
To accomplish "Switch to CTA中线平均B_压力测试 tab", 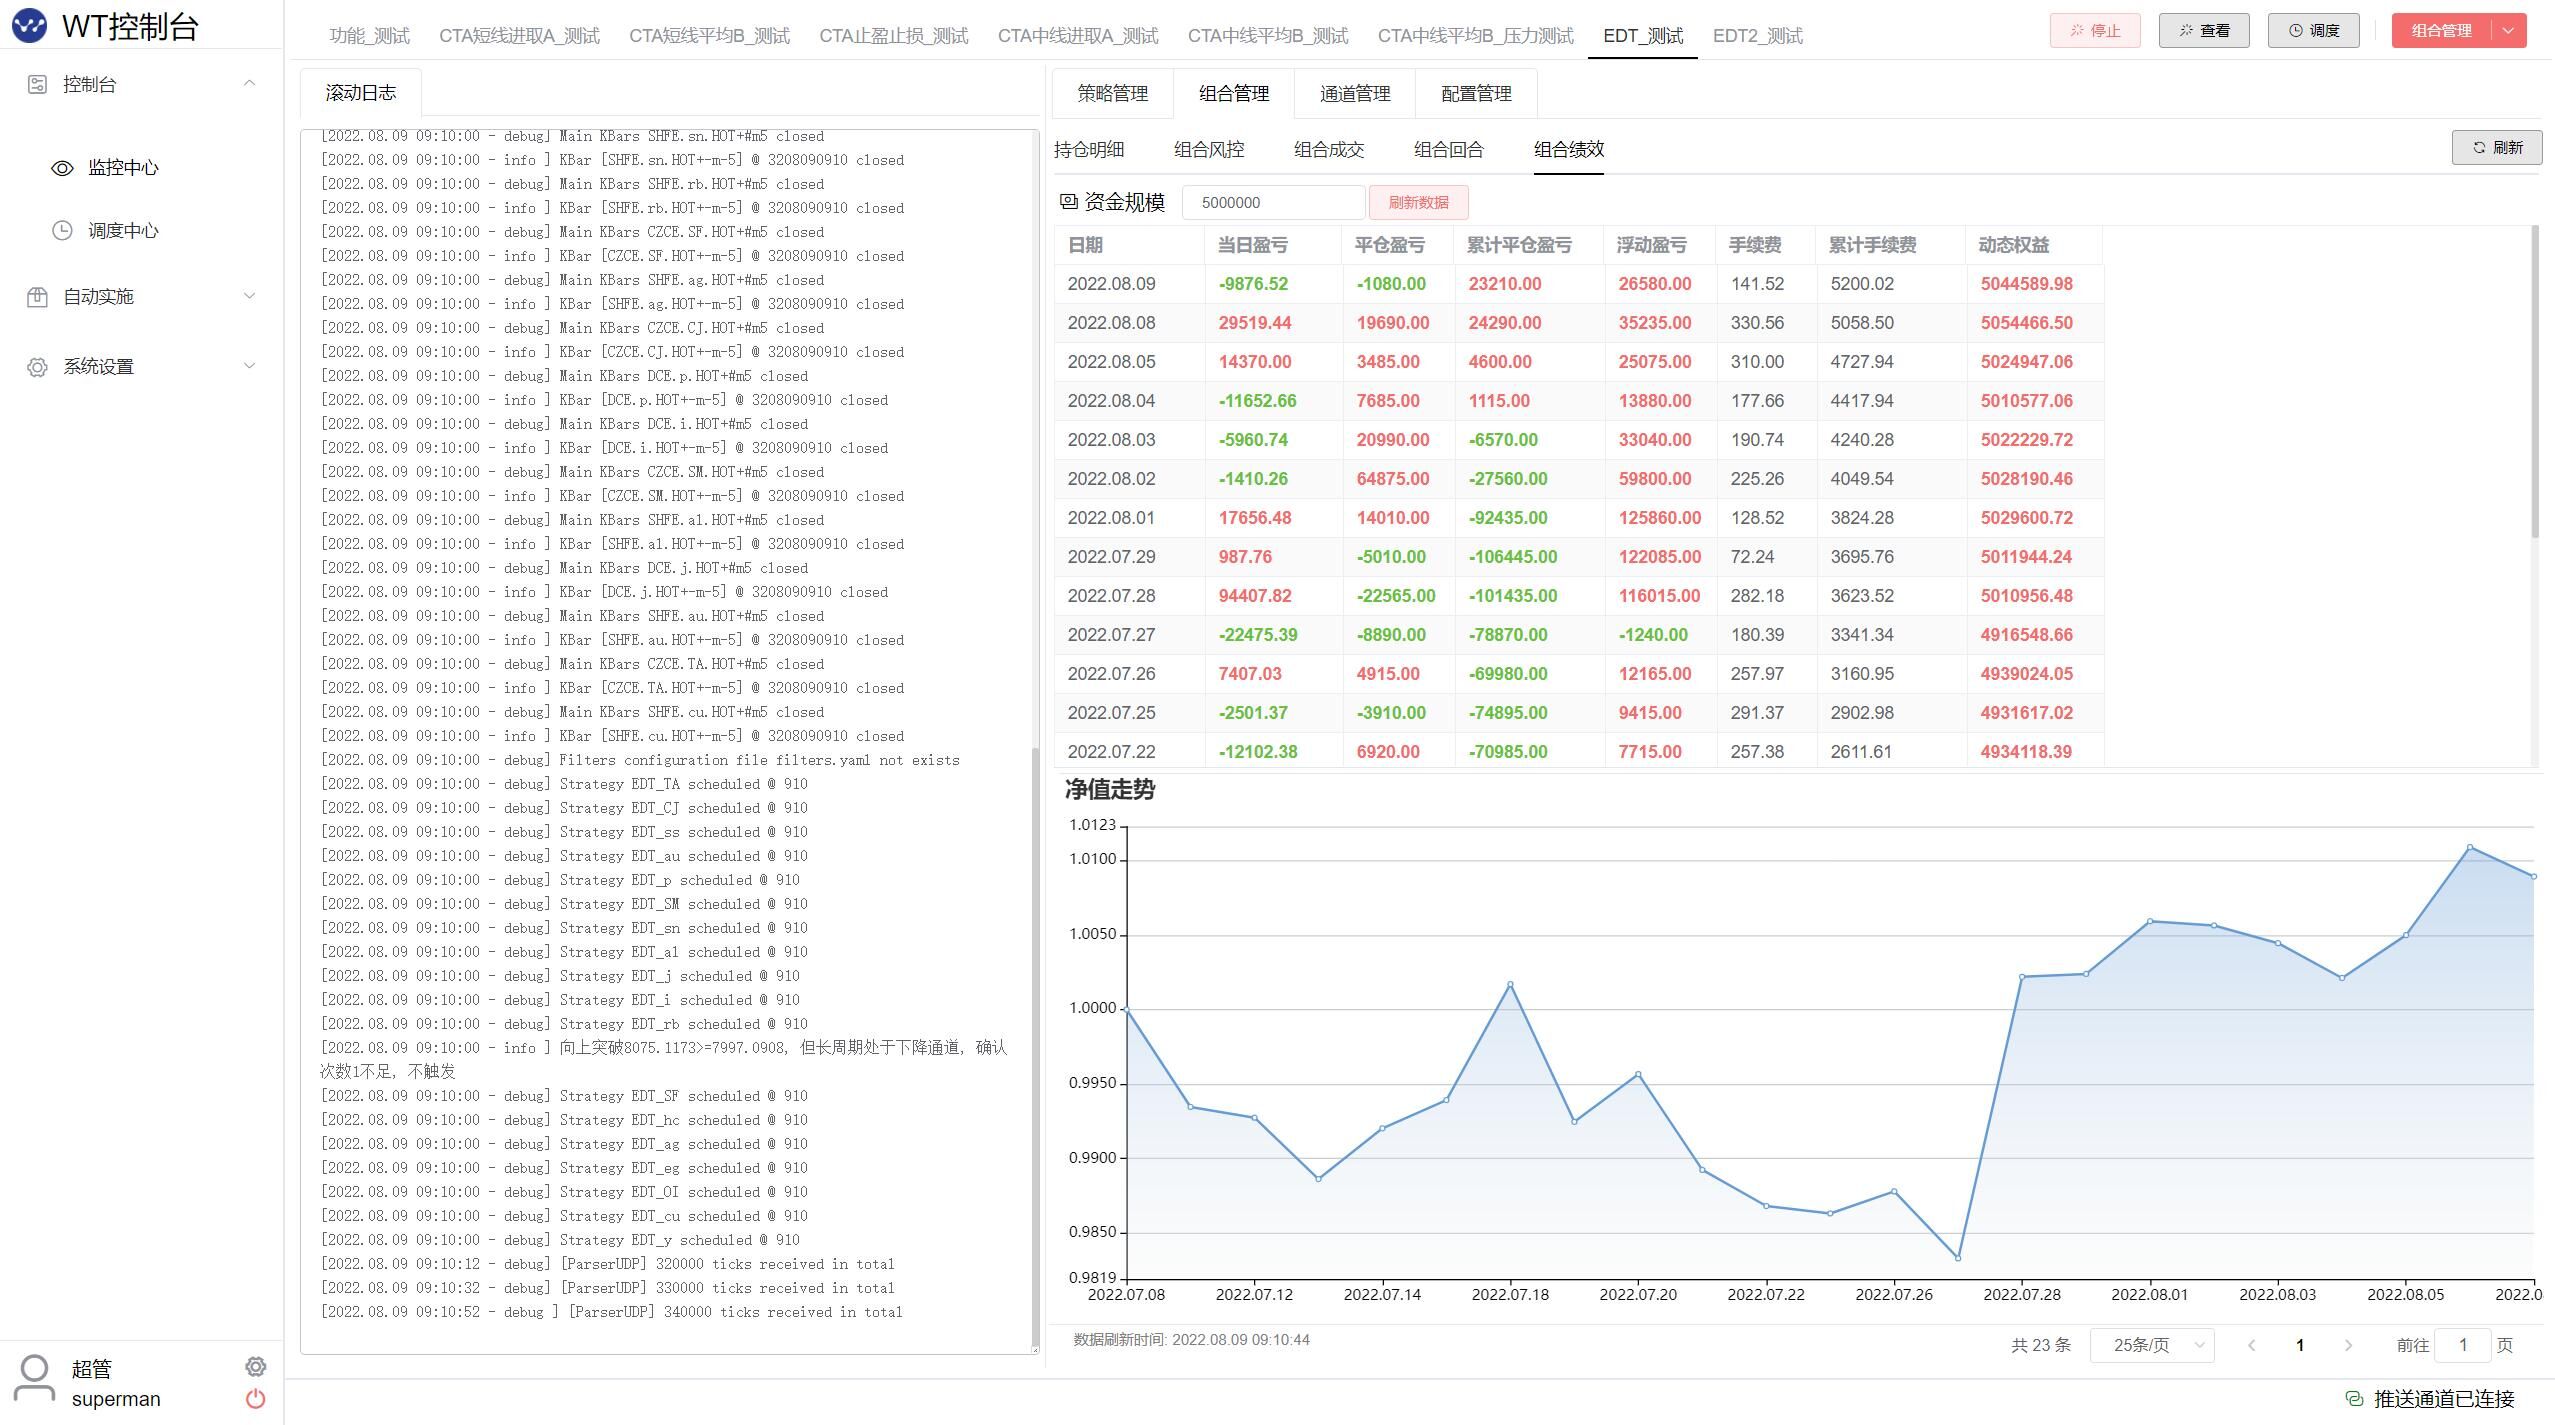I will click(x=1476, y=36).
